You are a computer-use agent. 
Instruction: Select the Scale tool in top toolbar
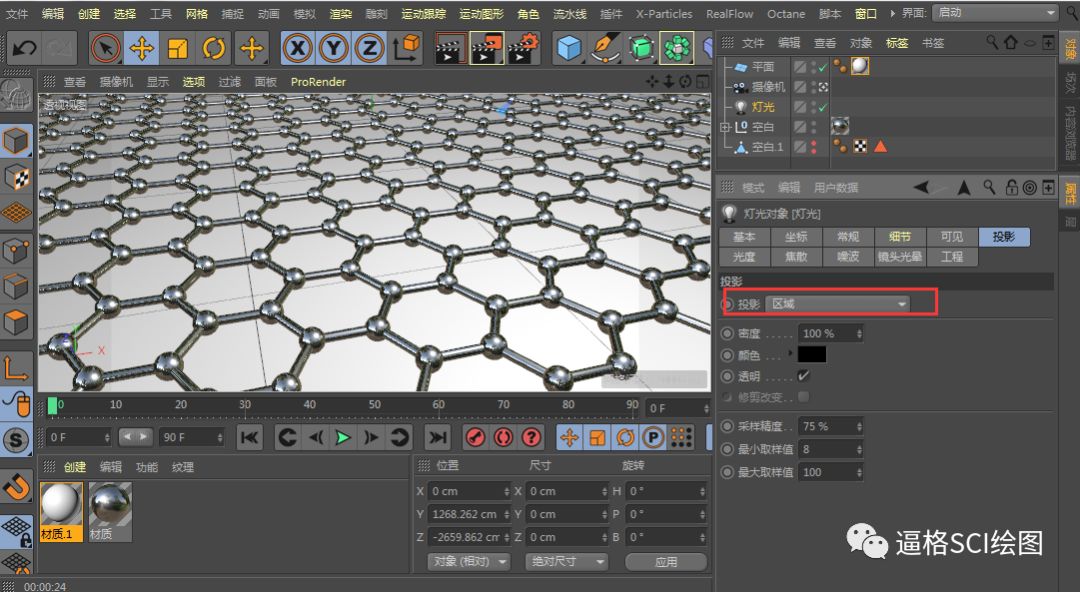(178, 48)
